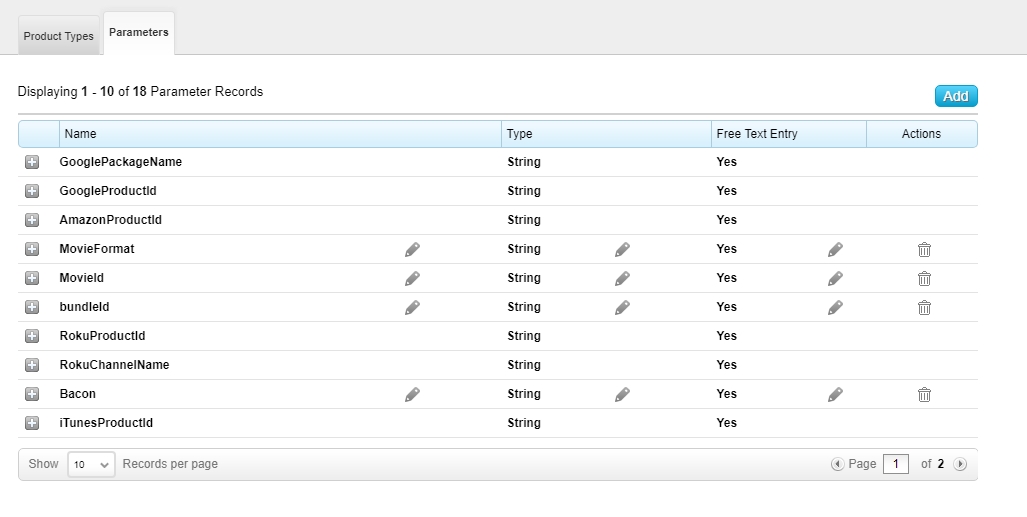
Task: Expand the RokuChannelName row
Action: (32, 365)
